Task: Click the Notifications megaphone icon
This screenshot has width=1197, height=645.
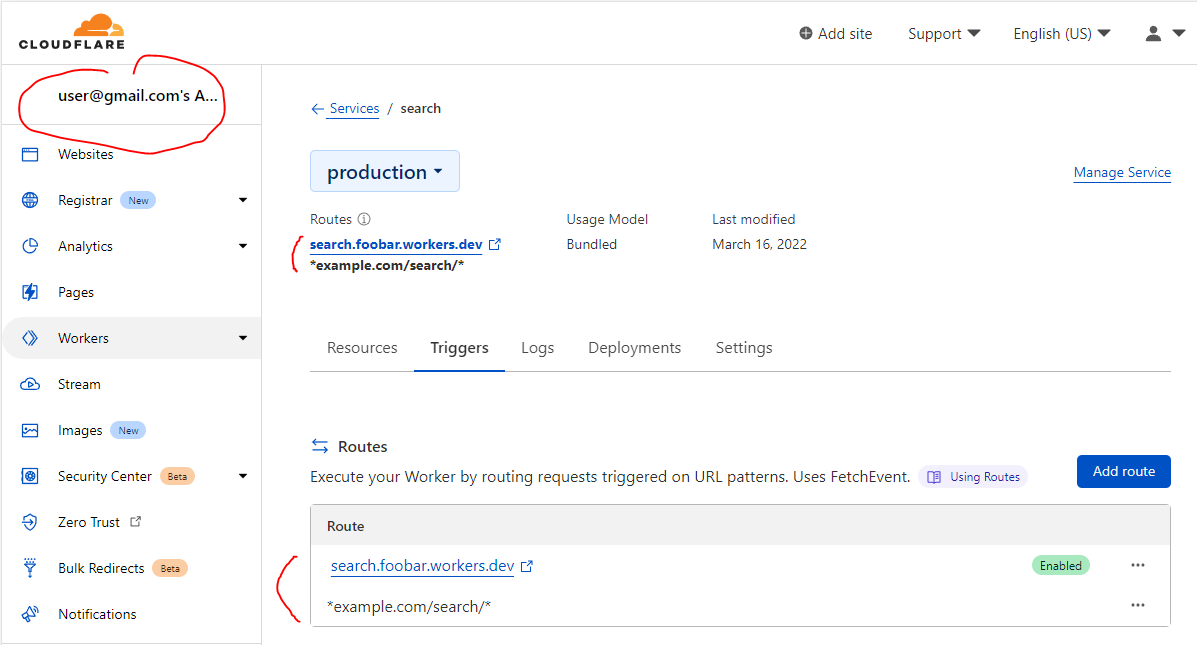Action: click(x=30, y=614)
